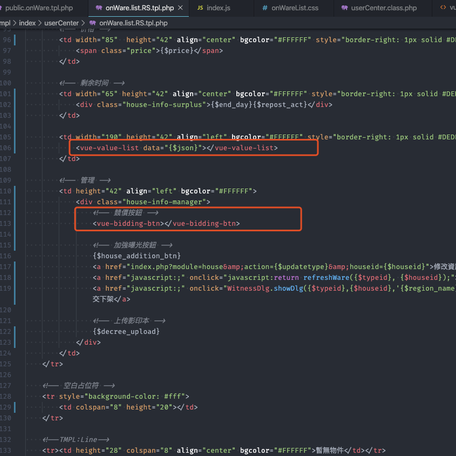Click the PHP icon on userCenter.class.php tab
Image resolution: width=456 pixels, height=456 pixels.
(x=344, y=8)
